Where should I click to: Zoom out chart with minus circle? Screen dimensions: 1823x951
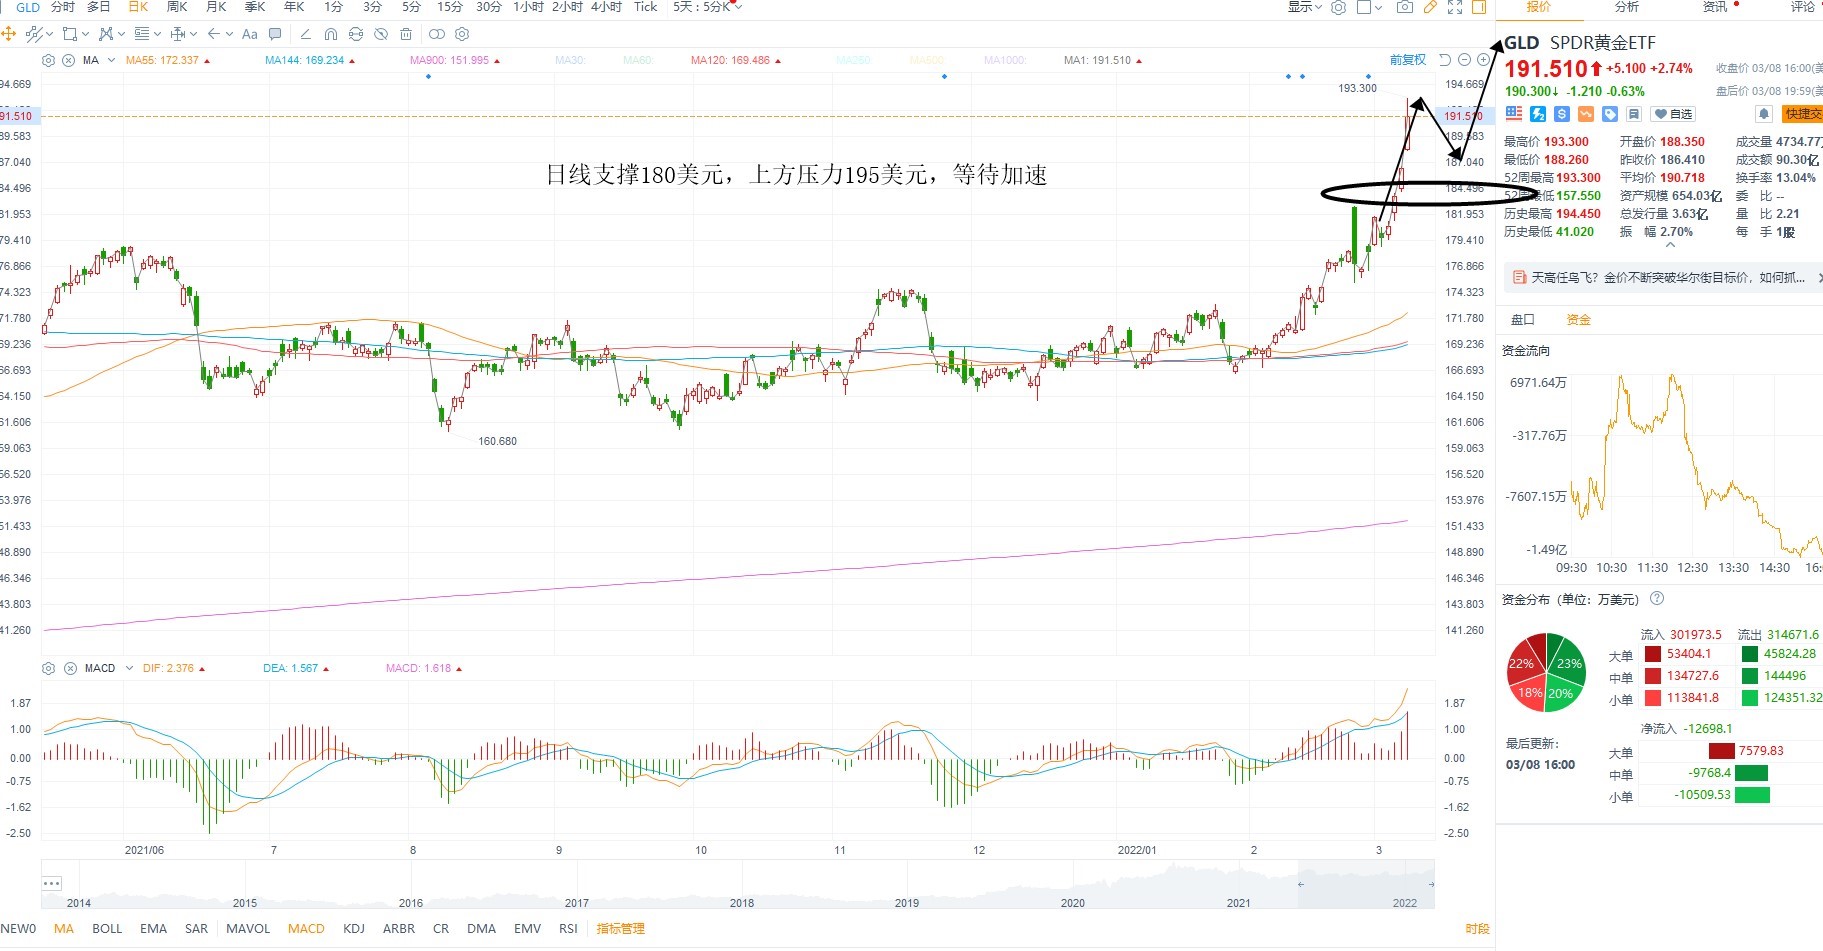point(1465,60)
